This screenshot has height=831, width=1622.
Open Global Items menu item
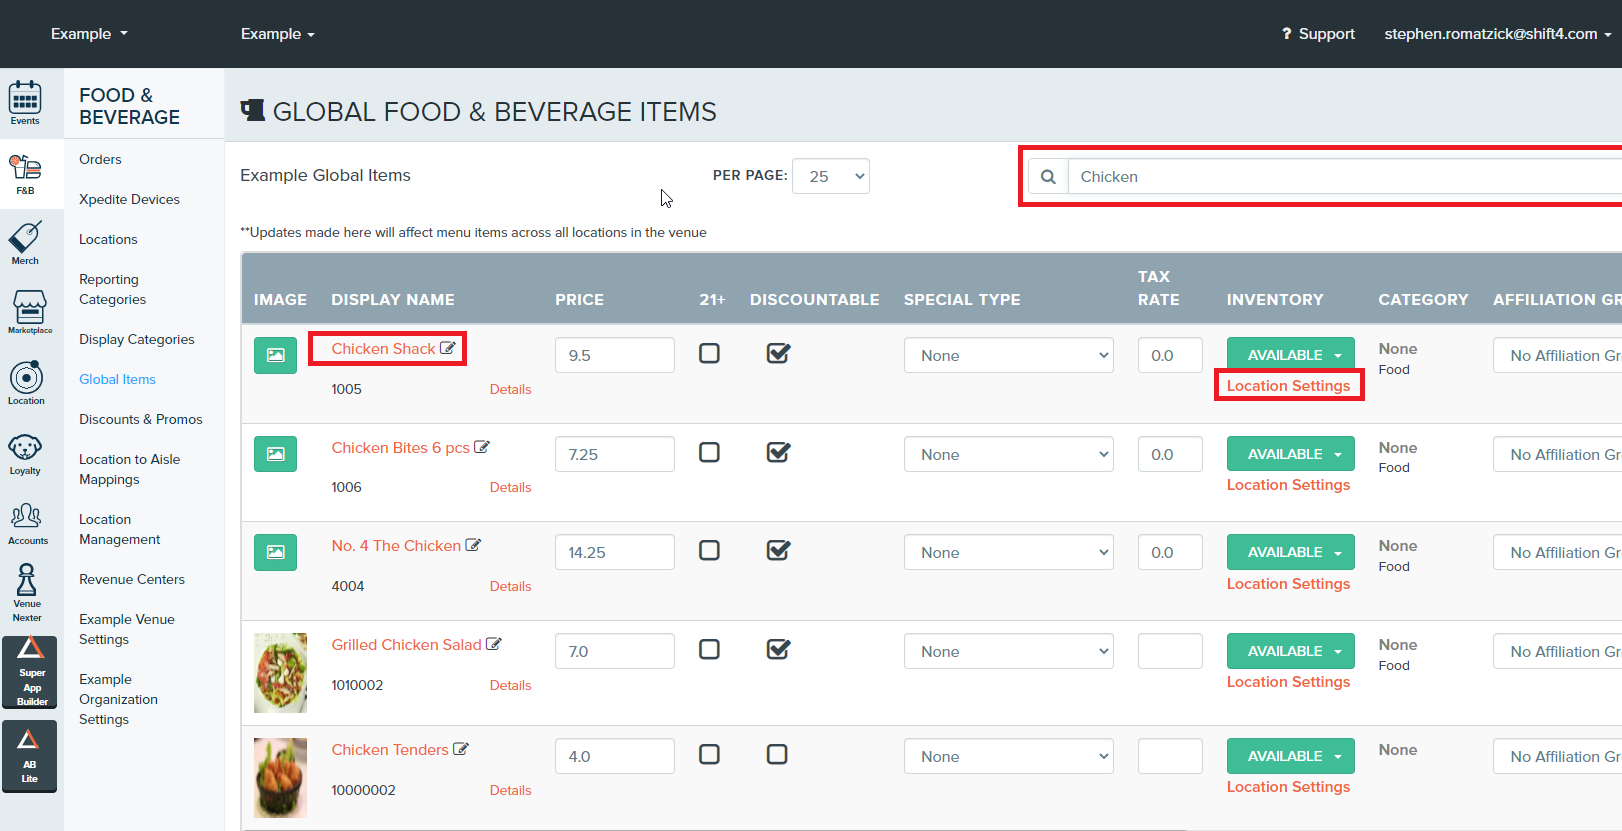(117, 379)
